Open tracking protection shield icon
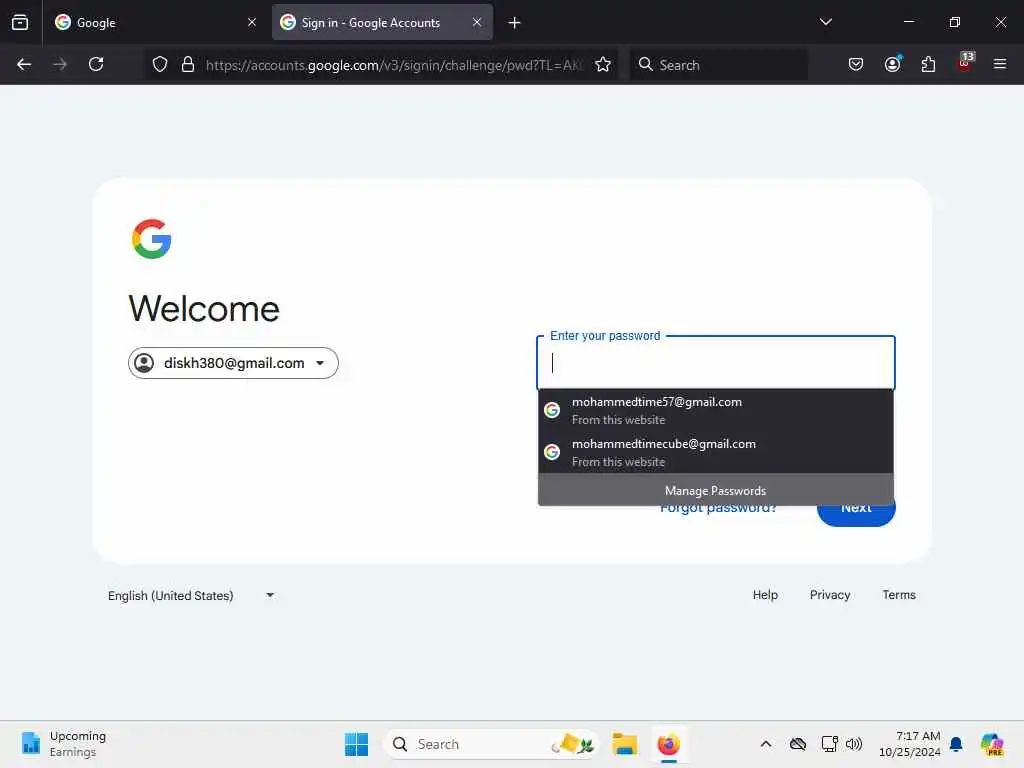The image size is (1024, 768). tap(160, 64)
